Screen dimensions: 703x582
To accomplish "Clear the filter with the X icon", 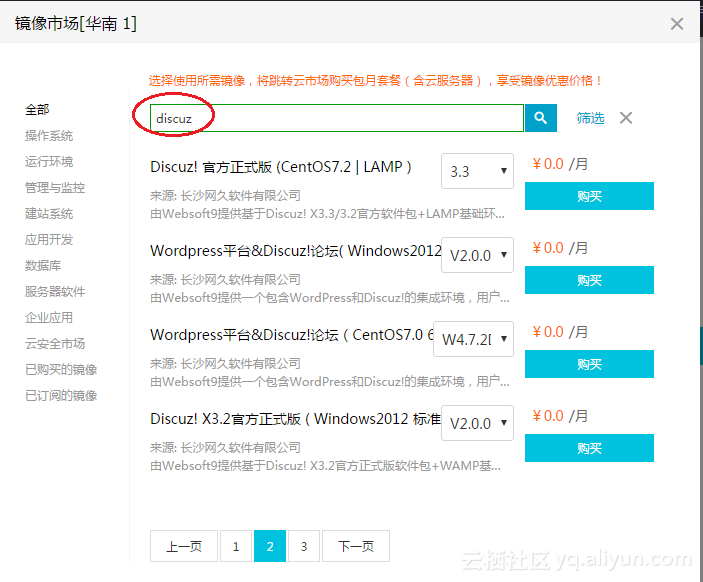I will point(626,118).
